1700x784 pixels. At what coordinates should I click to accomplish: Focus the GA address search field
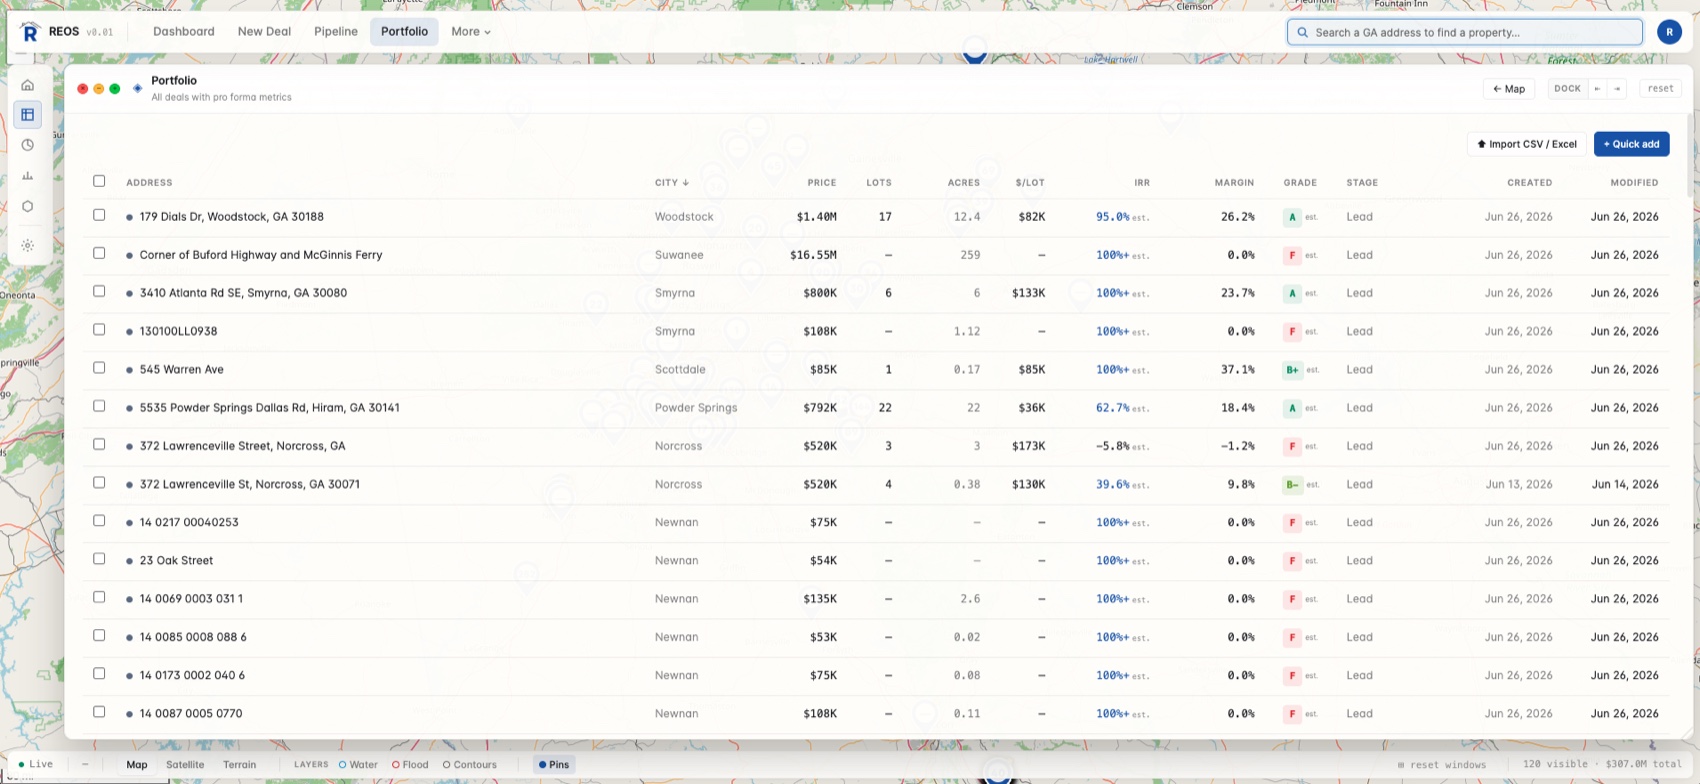[x=1465, y=32]
